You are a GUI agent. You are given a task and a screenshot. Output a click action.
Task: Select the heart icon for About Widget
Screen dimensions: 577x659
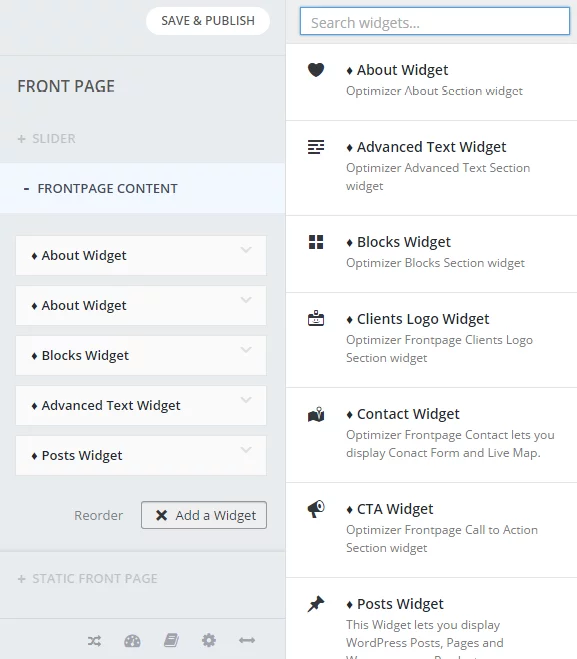pos(316,70)
